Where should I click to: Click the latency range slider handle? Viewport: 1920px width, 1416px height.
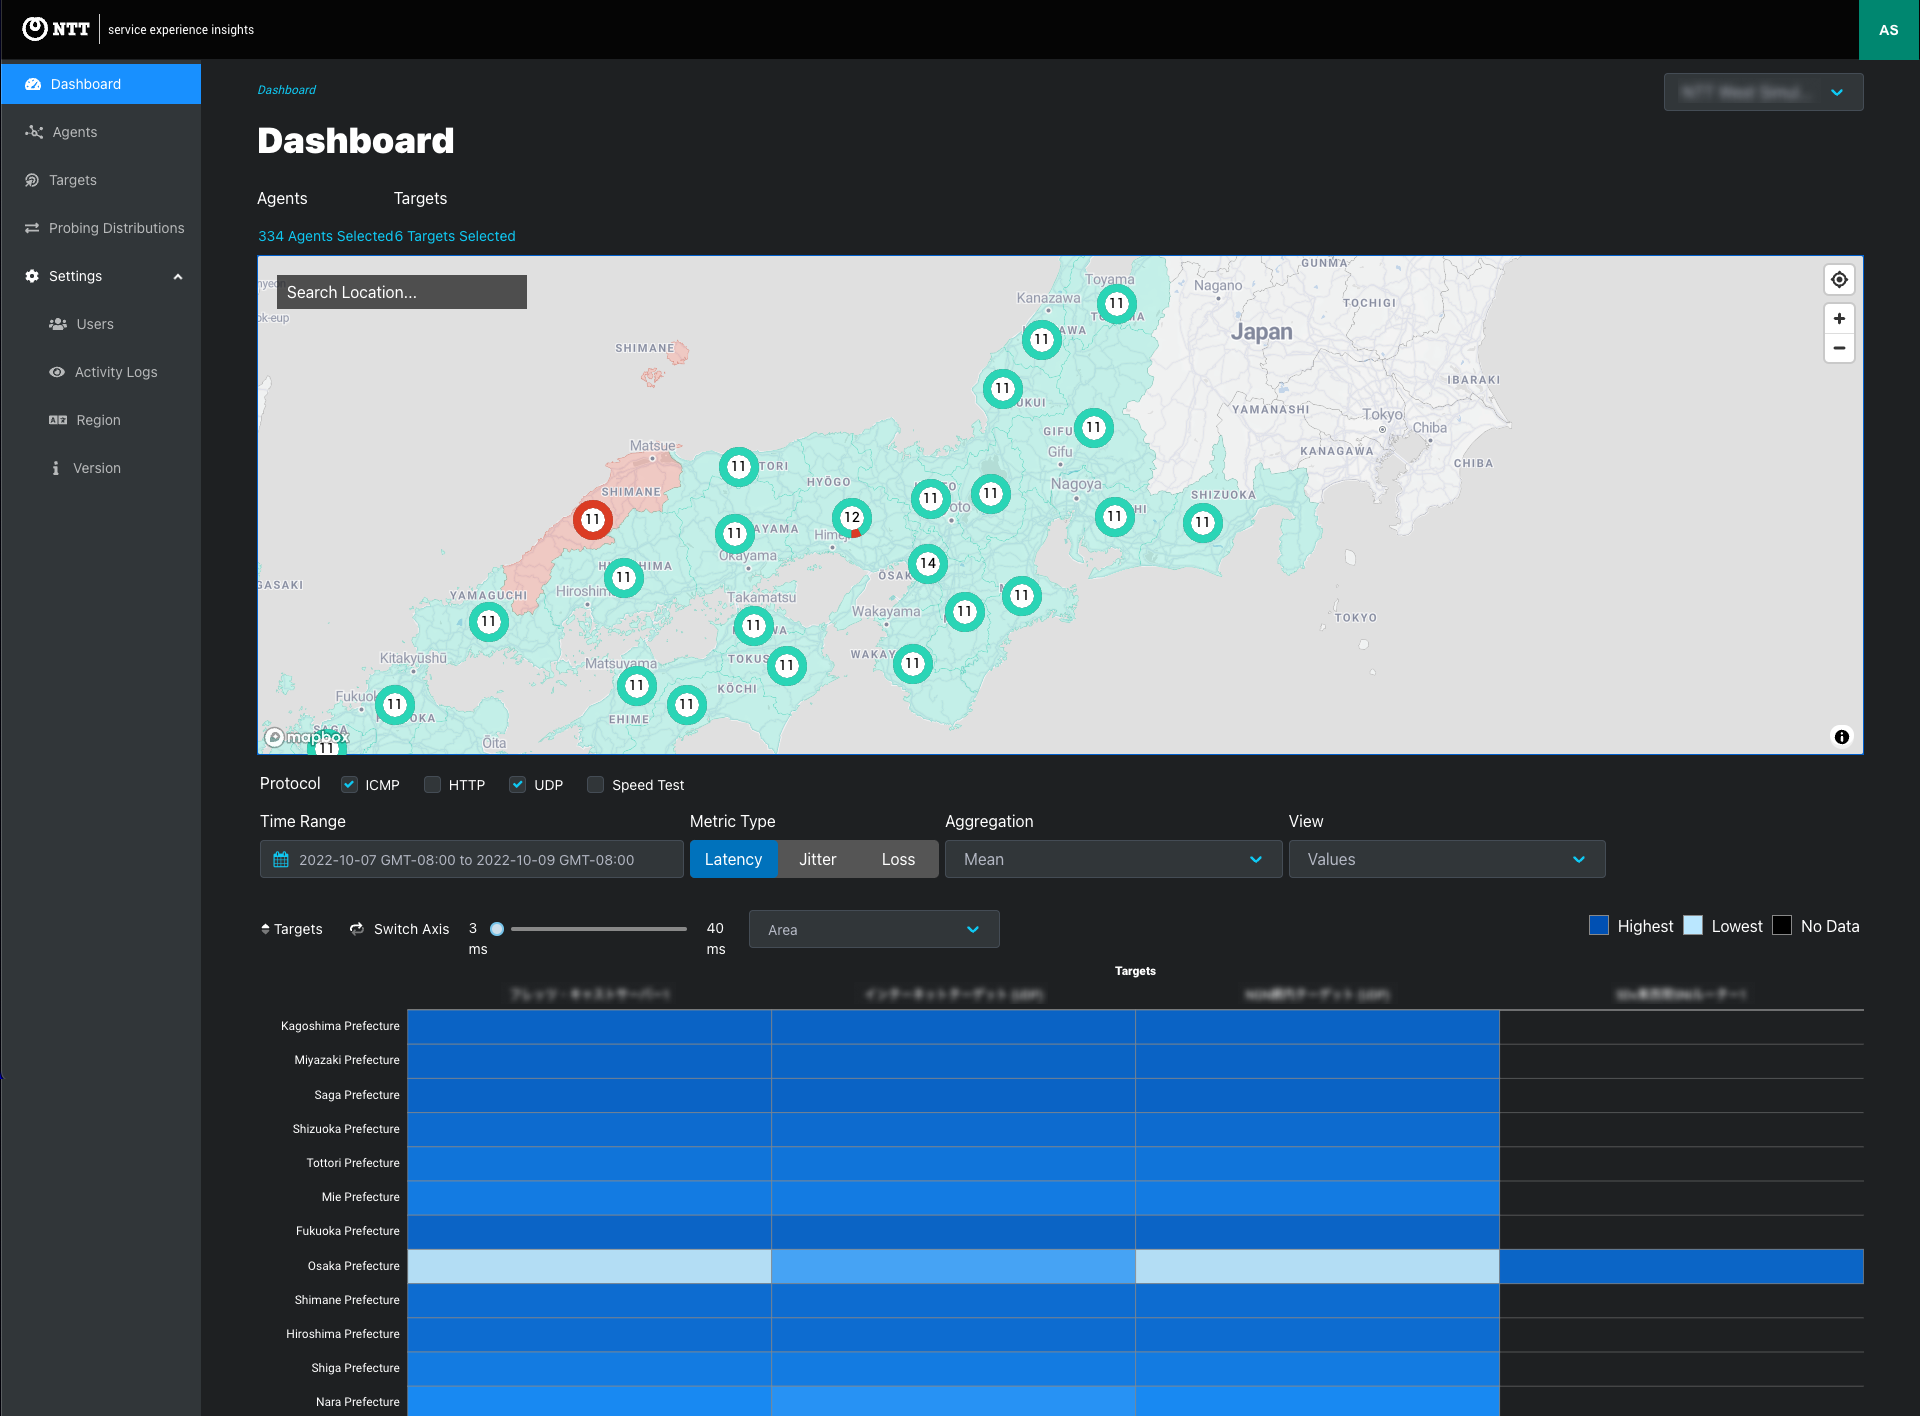click(497, 929)
